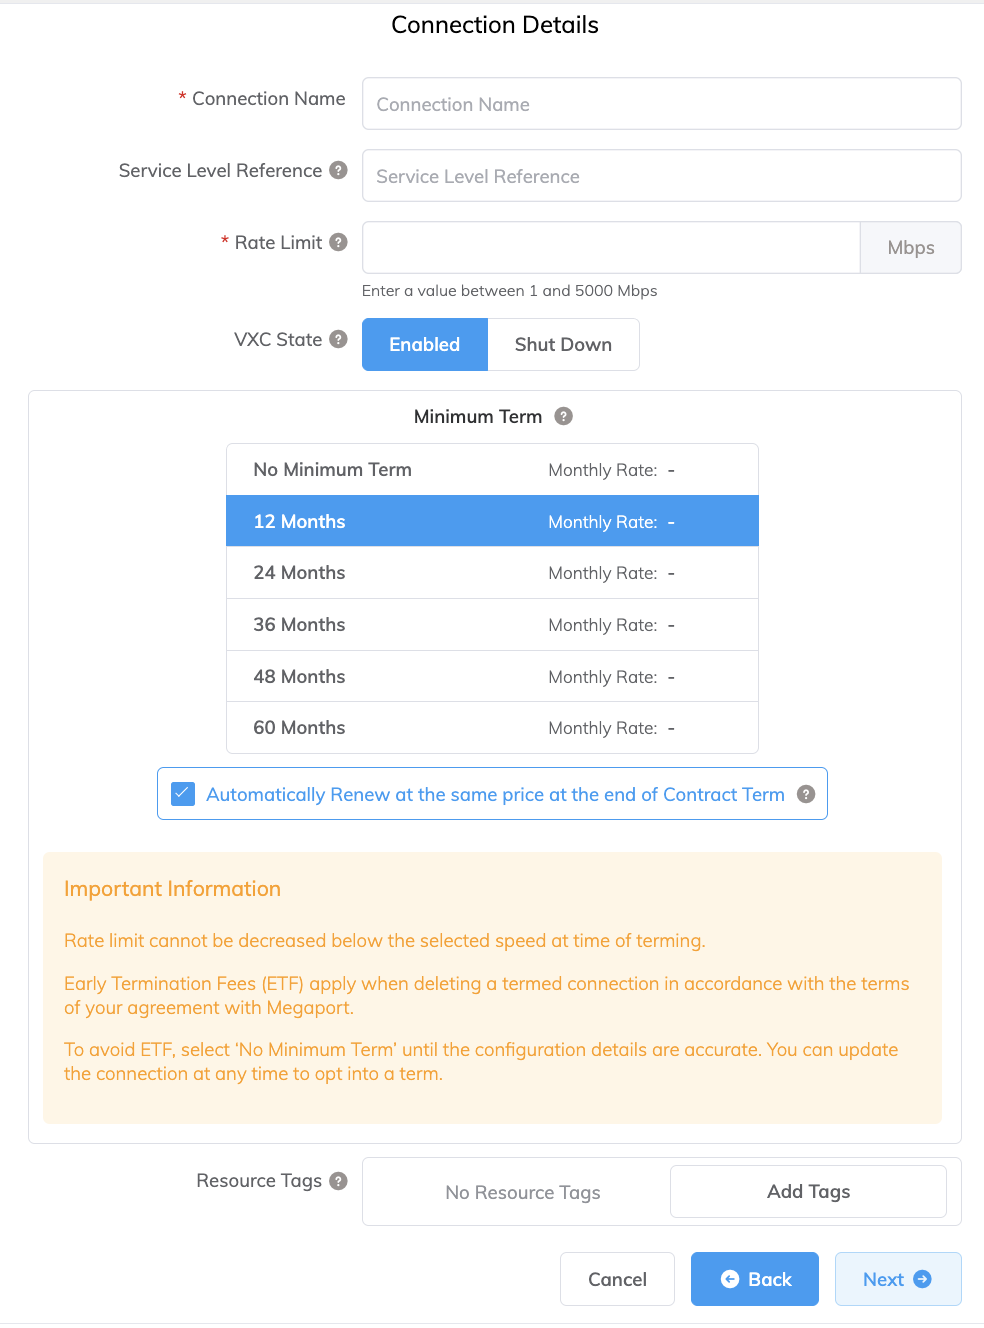984x1328 pixels.
Task: Click the Rate Limit value field
Action: tap(610, 247)
